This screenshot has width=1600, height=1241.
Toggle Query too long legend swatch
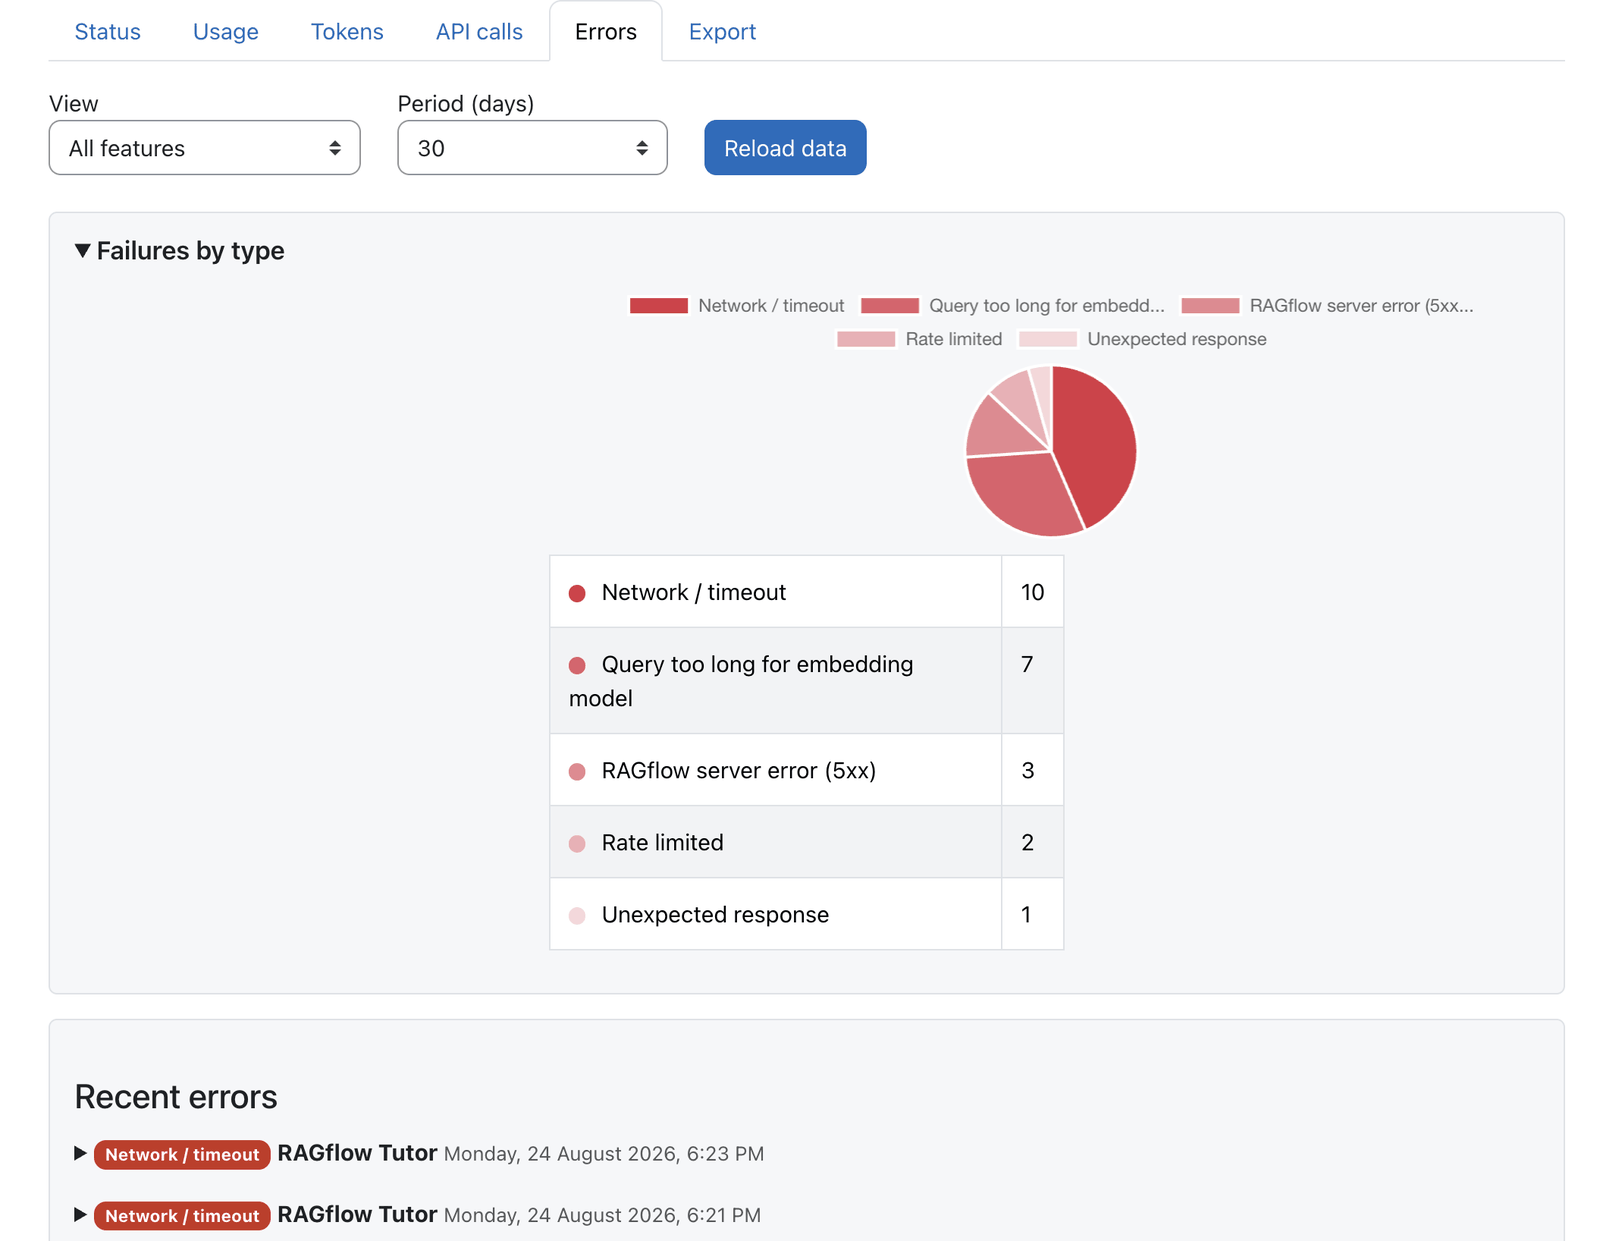[x=890, y=306]
